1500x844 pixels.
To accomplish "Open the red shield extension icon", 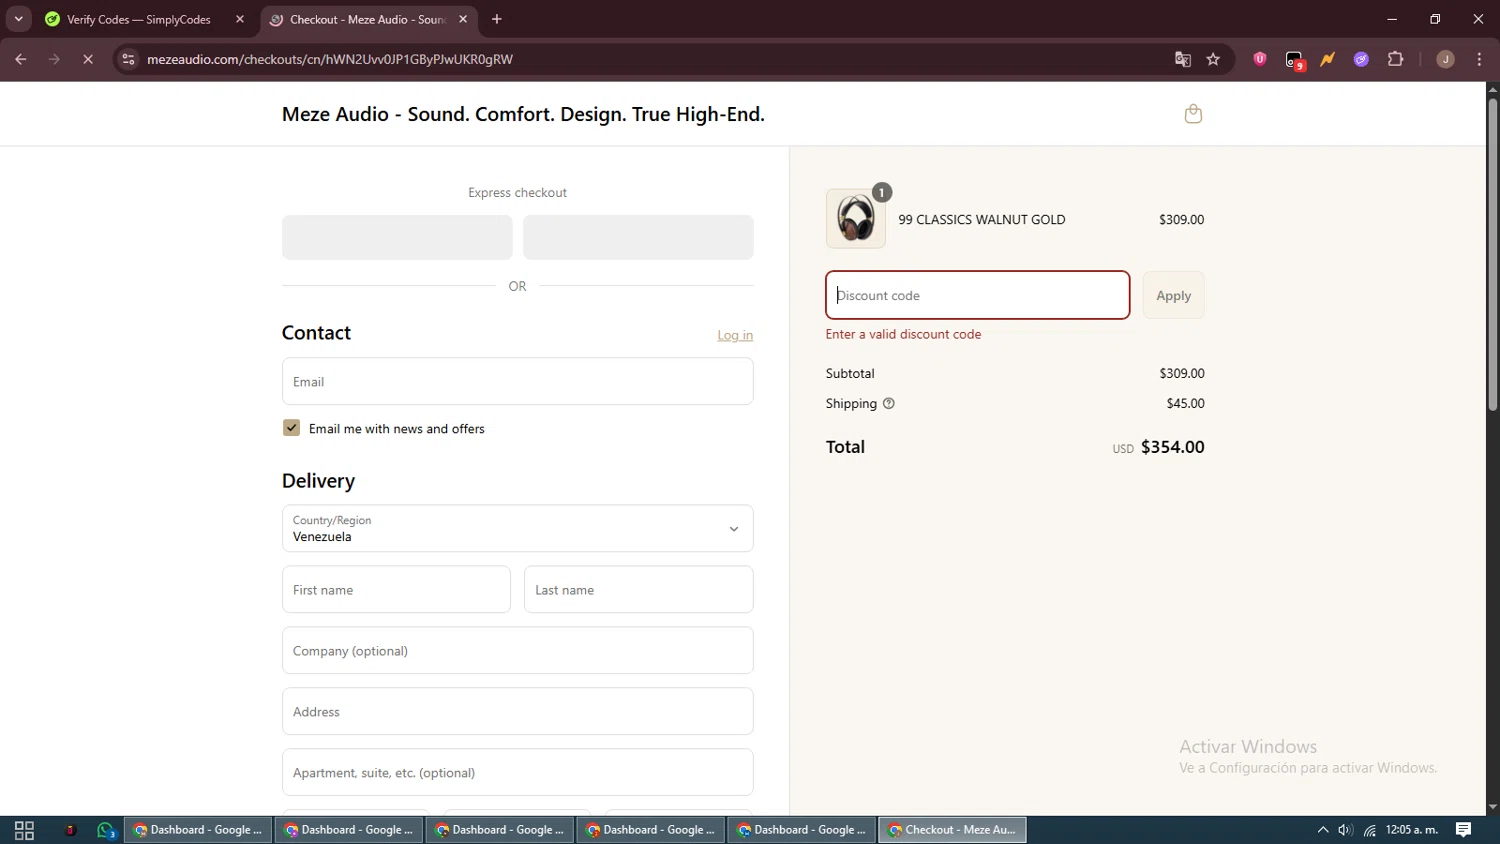I will coord(1260,60).
